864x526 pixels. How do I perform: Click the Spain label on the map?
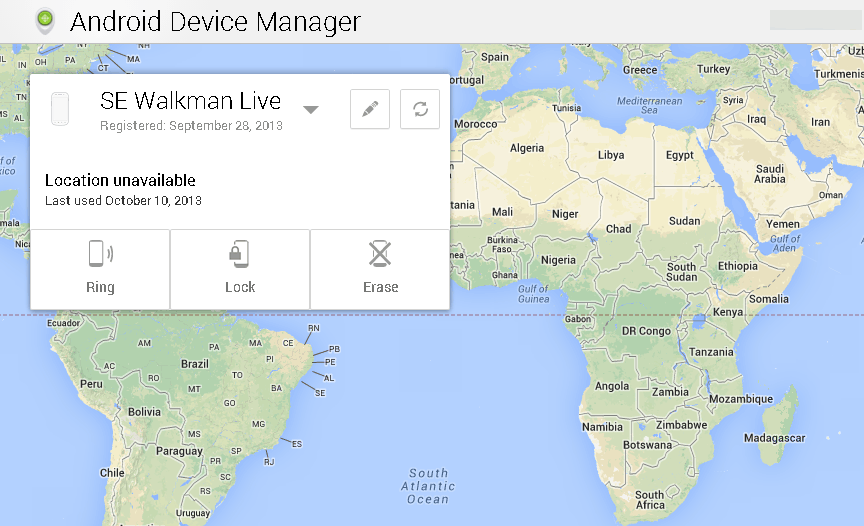coord(495,57)
